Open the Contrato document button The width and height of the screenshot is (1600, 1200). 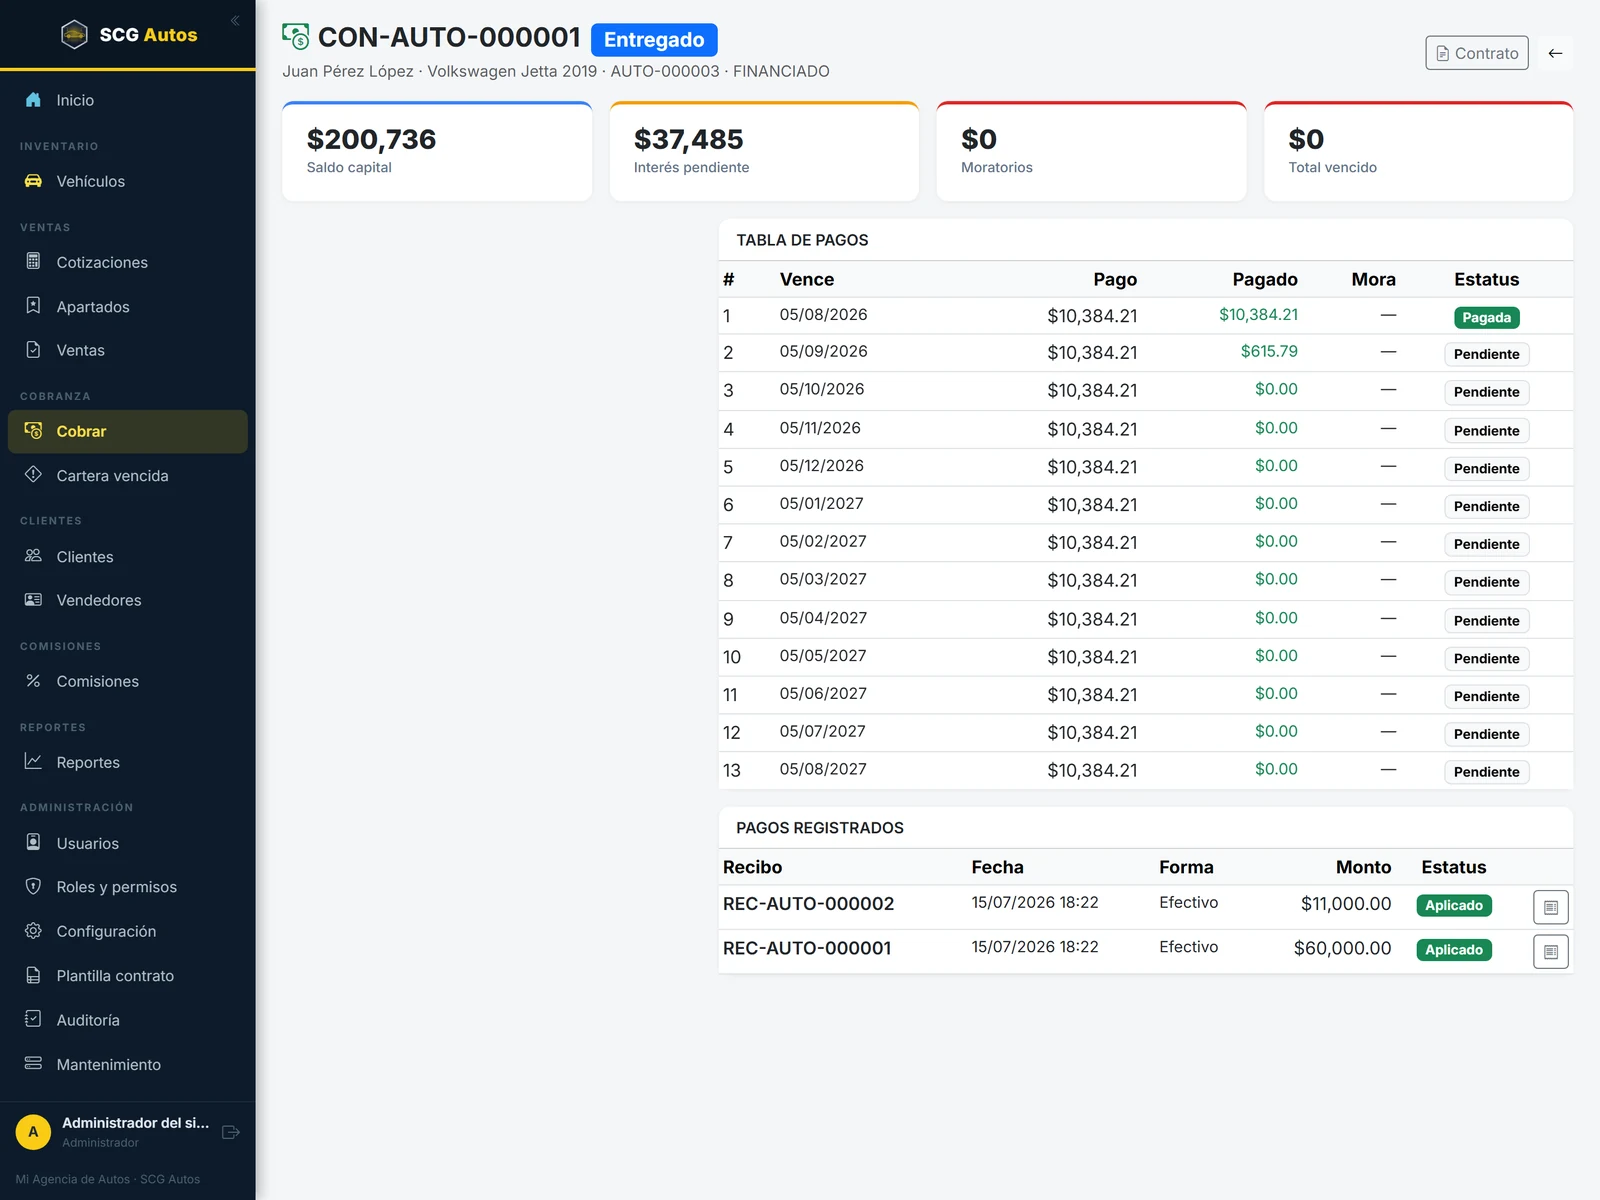1477,53
